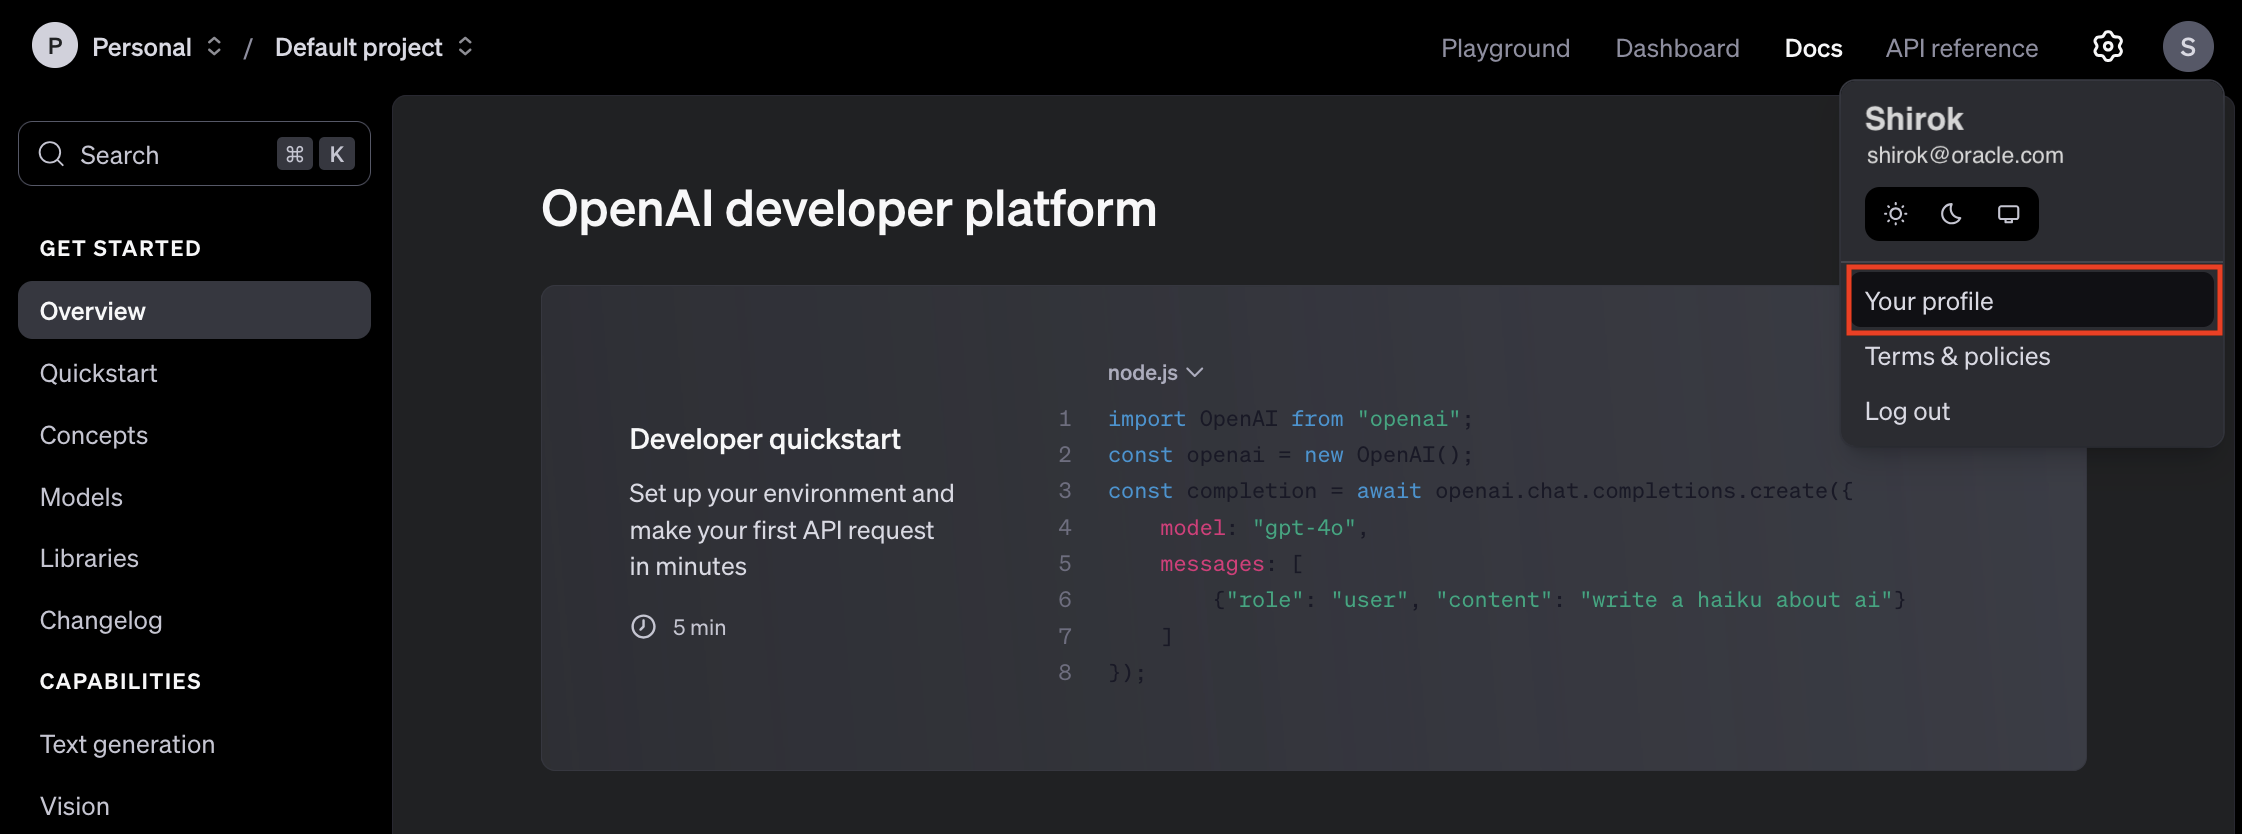This screenshot has height=834, width=2242.
Task: Open Models in the sidebar
Action: 81,497
